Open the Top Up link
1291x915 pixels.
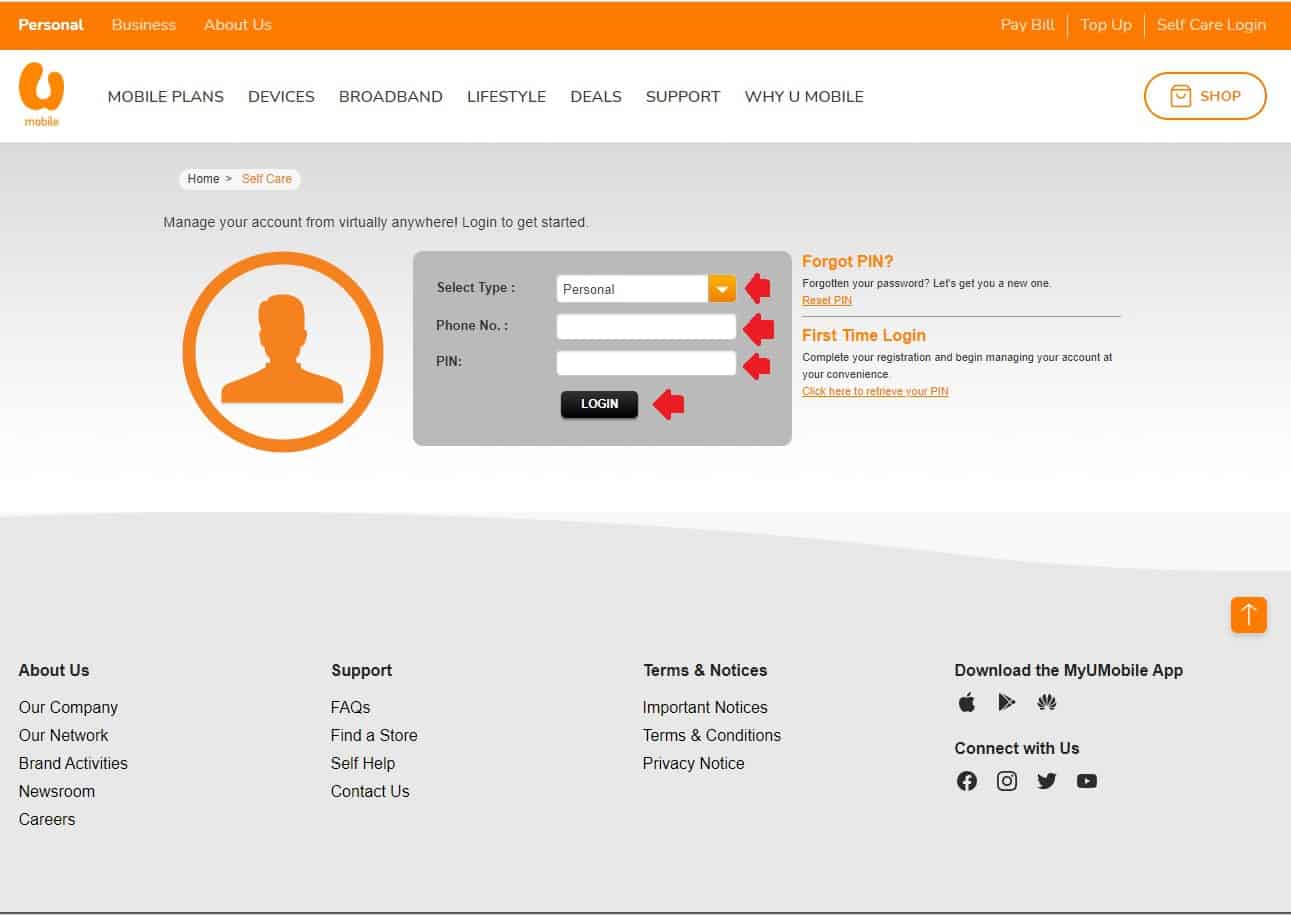pyautogui.click(x=1106, y=24)
